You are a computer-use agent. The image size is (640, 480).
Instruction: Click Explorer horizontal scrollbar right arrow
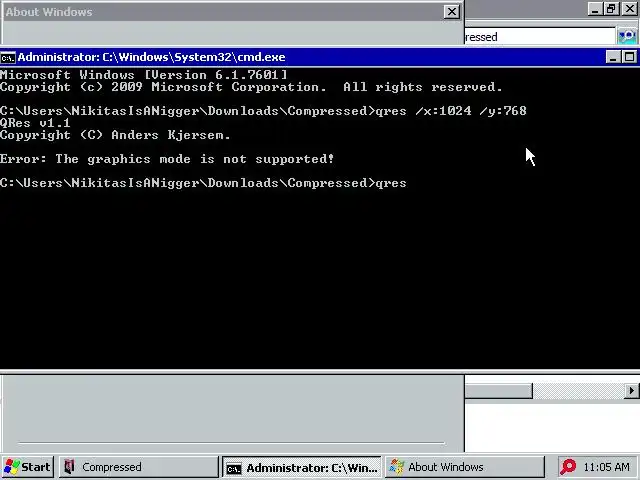tap(631, 391)
